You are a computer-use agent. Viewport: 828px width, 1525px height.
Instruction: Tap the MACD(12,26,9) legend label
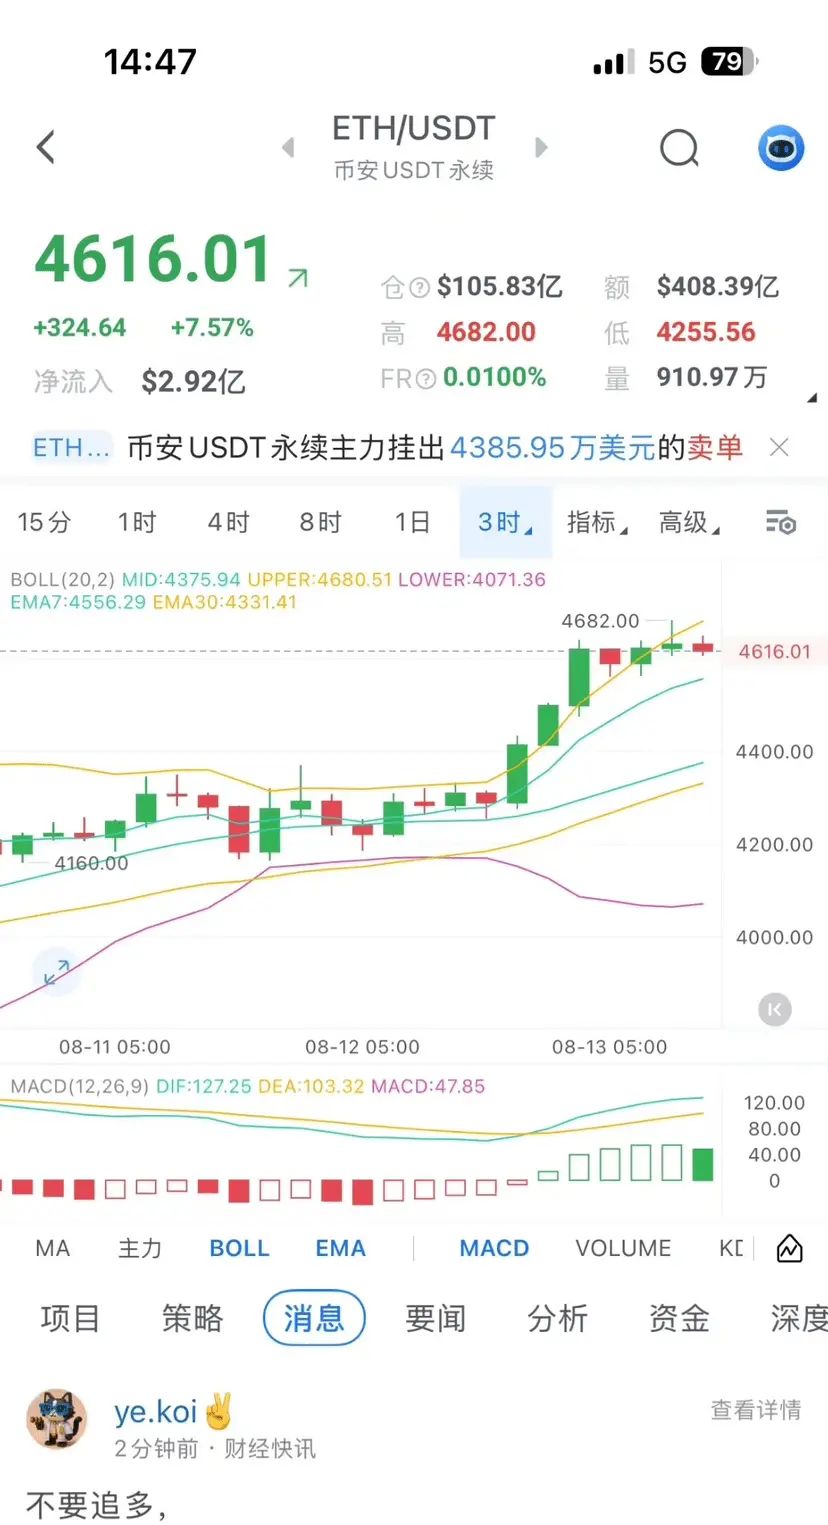[x=80, y=1086]
